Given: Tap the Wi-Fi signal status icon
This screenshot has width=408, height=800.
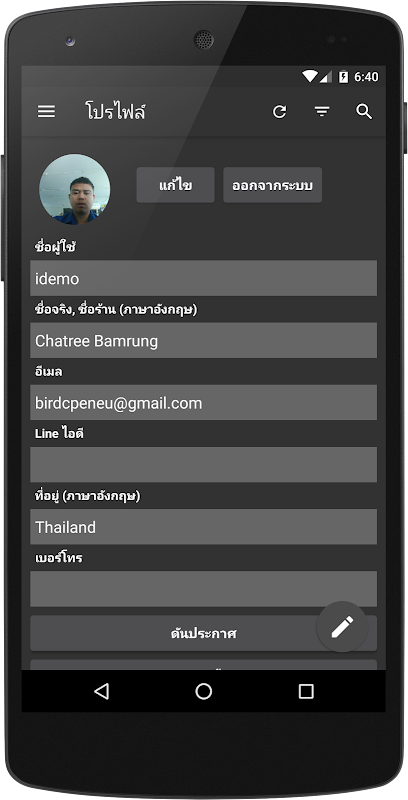Looking at the screenshot, I should tap(309, 77).
